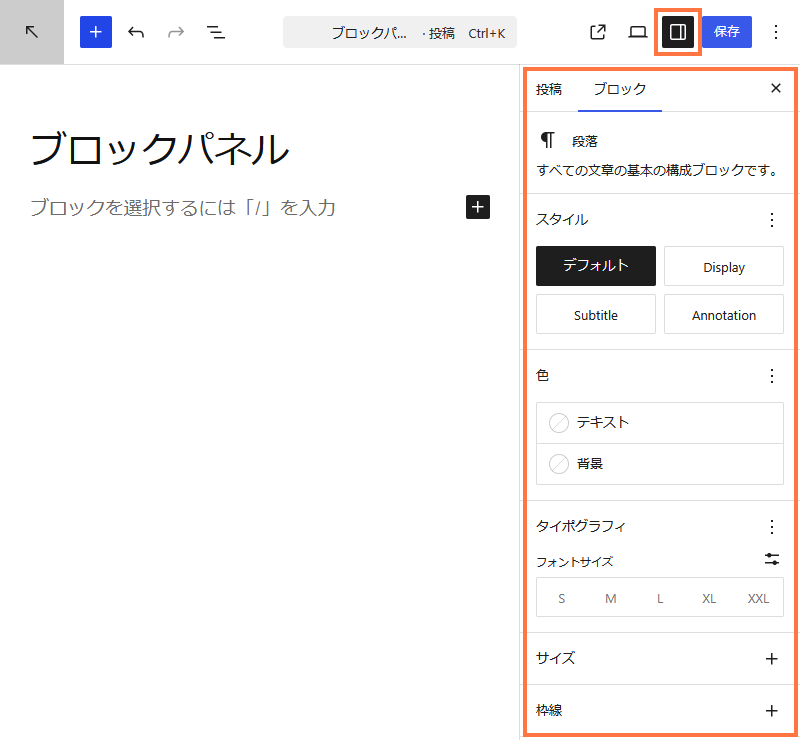
Task: Toggle custom font size sliders icon
Action: point(771,559)
